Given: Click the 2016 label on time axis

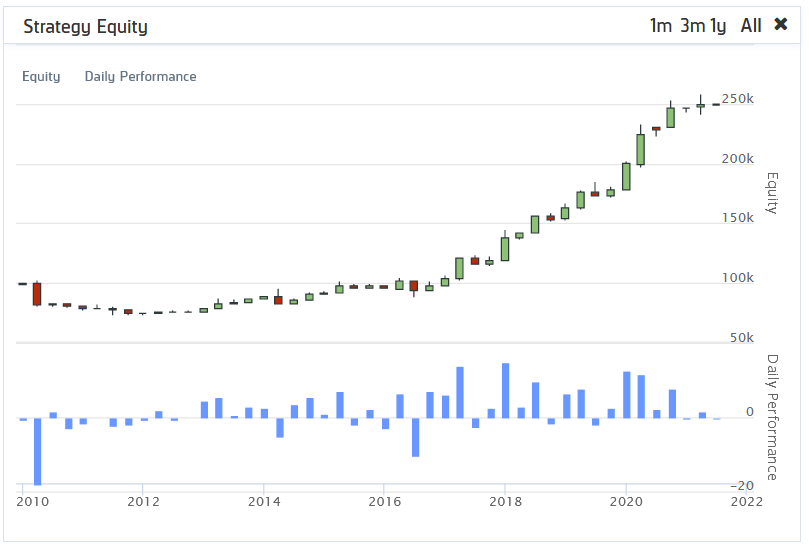Looking at the screenshot, I should [x=385, y=501].
